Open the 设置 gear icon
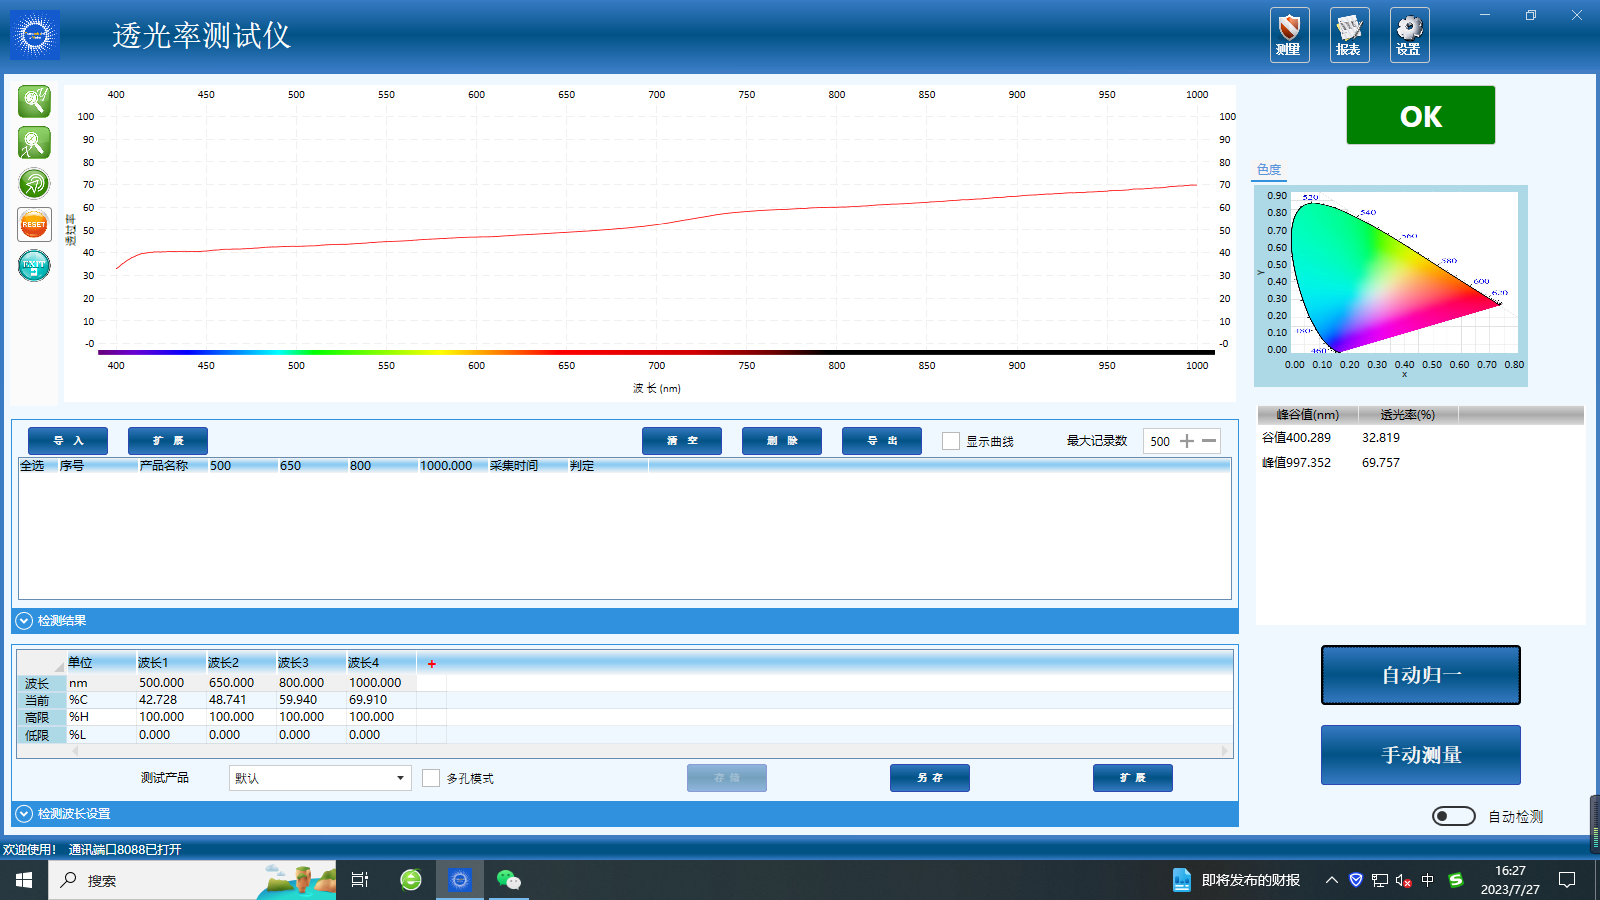 [1409, 35]
